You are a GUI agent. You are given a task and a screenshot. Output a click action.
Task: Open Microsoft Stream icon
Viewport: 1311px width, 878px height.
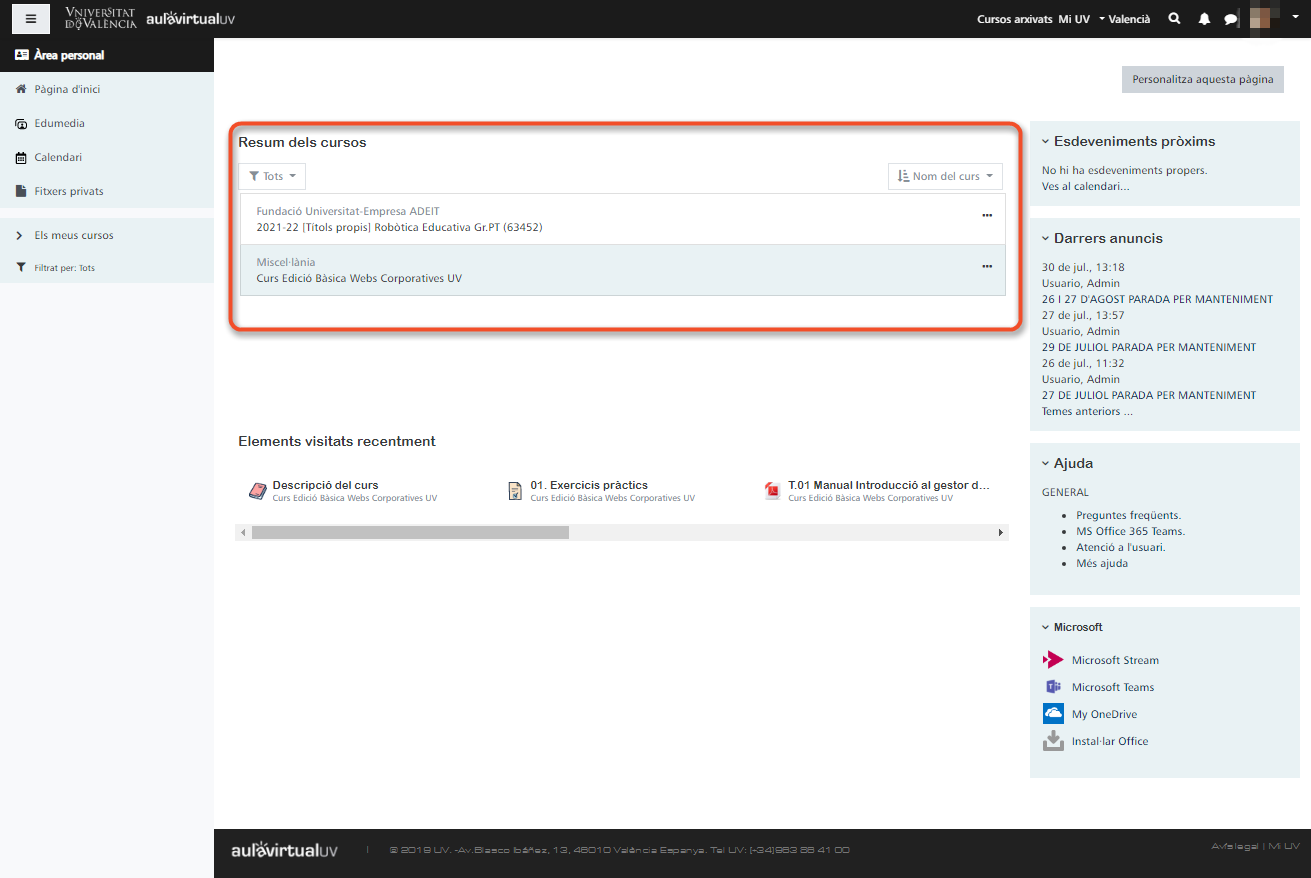[x=1053, y=660]
